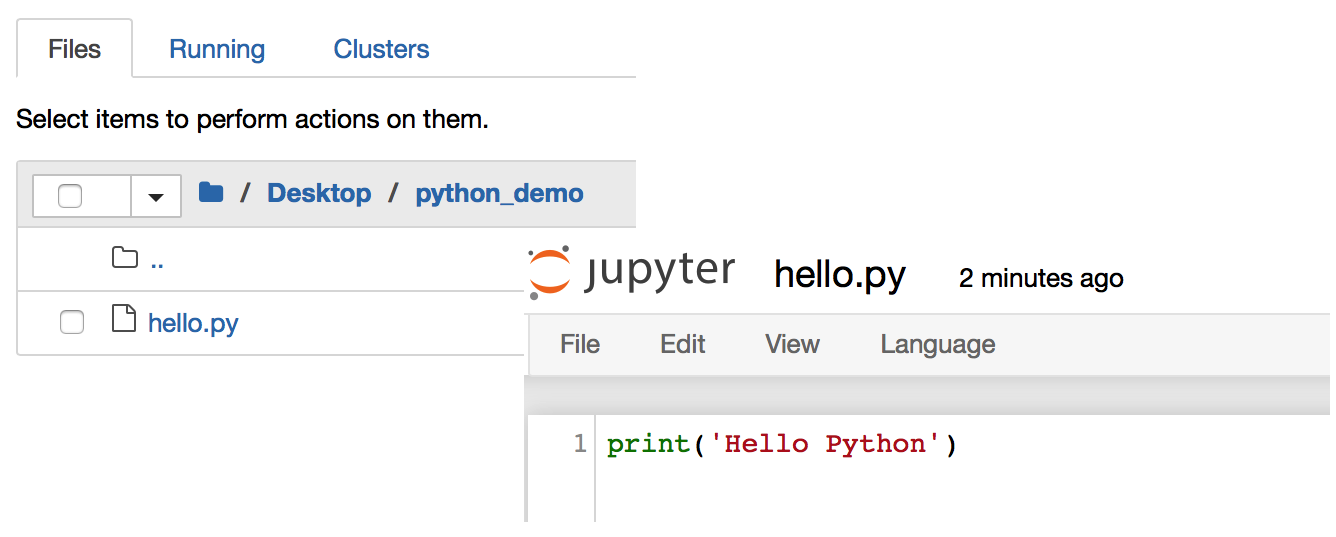Click the parent directory folder icon
This screenshot has height=537, width=1336.
(x=125, y=258)
